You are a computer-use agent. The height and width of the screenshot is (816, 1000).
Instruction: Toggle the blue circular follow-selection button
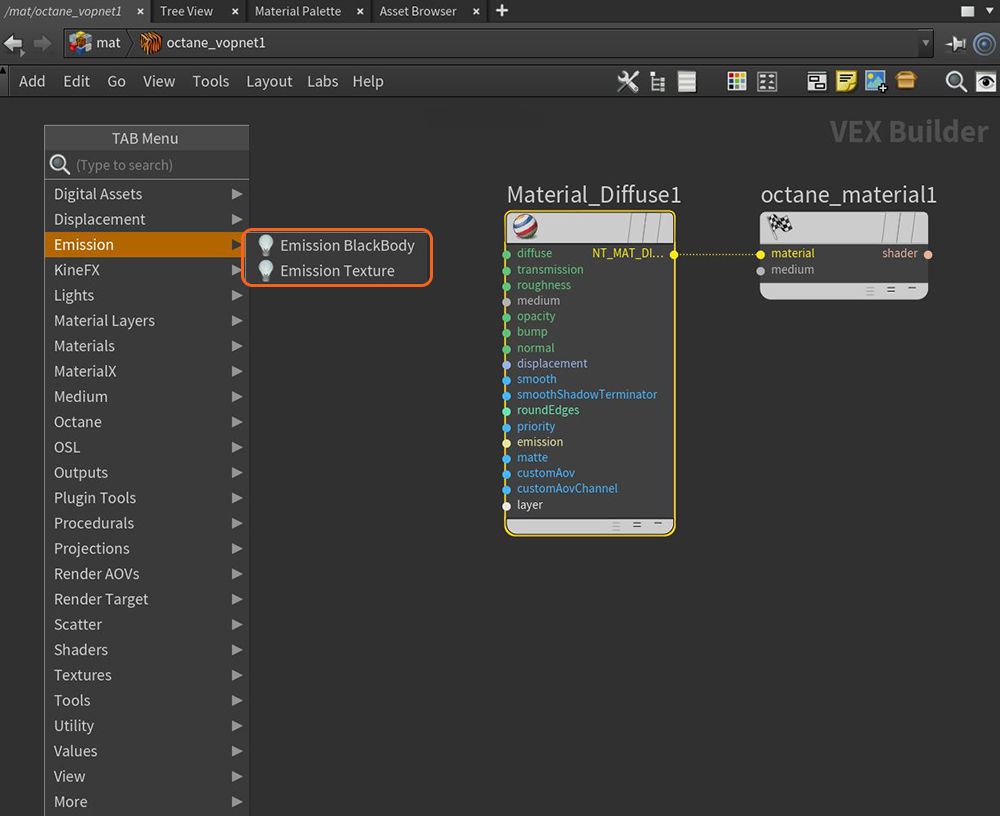click(984, 43)
